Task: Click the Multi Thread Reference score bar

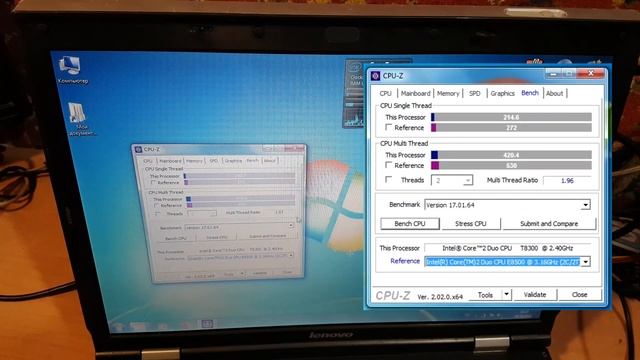Action: (x=511, y=165)
